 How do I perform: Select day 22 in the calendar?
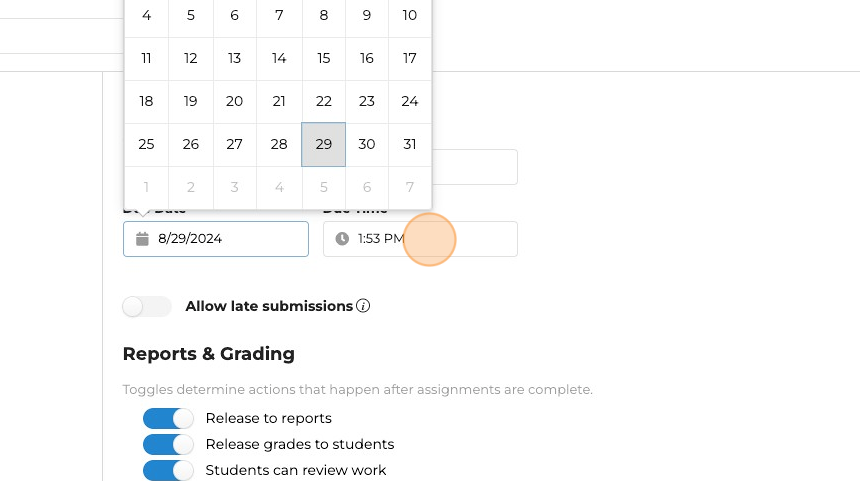323,101
